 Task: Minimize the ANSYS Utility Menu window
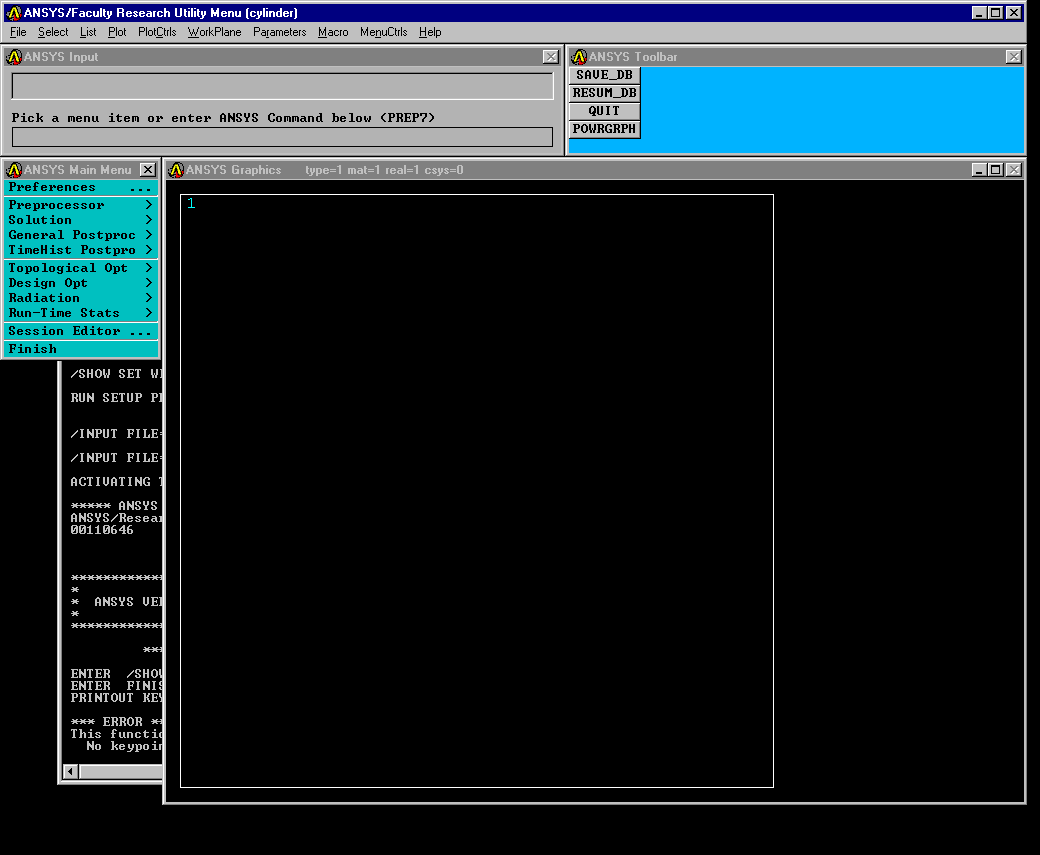coord(979,13)
